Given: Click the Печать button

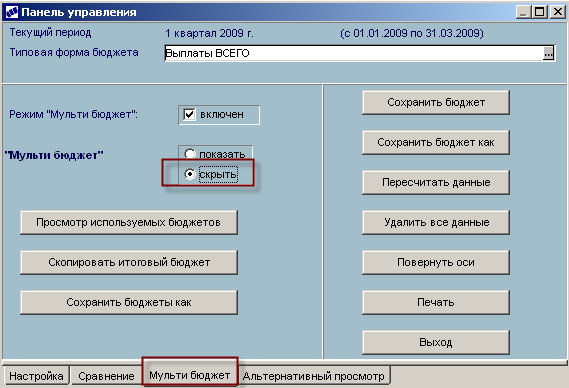Looking at the screenshot, I should 436,302.
